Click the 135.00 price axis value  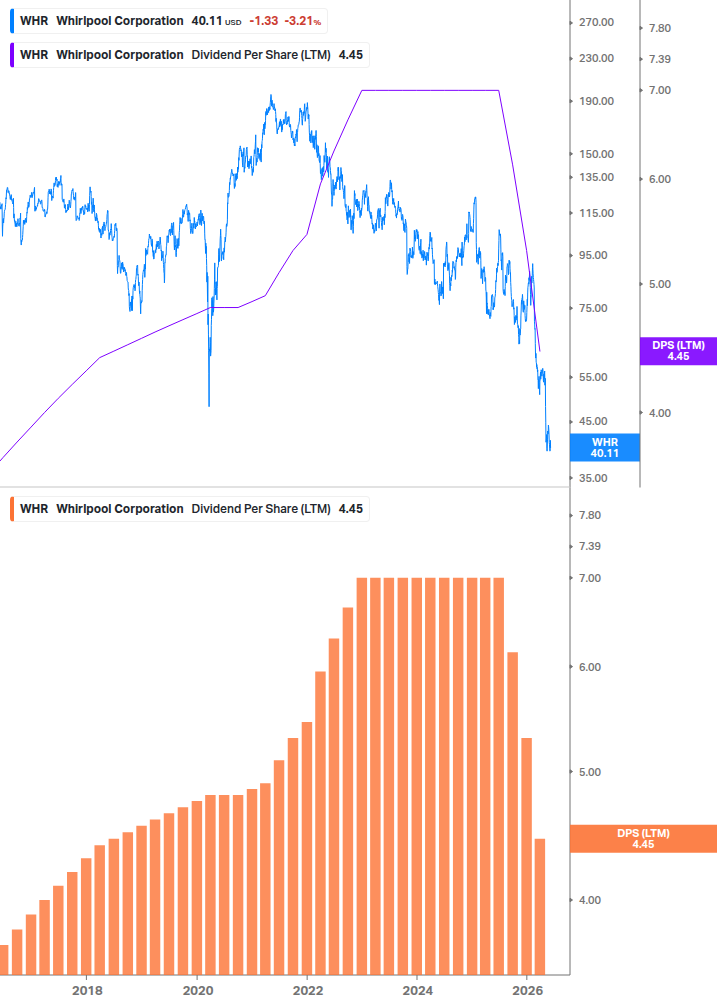tap(597, 178)
